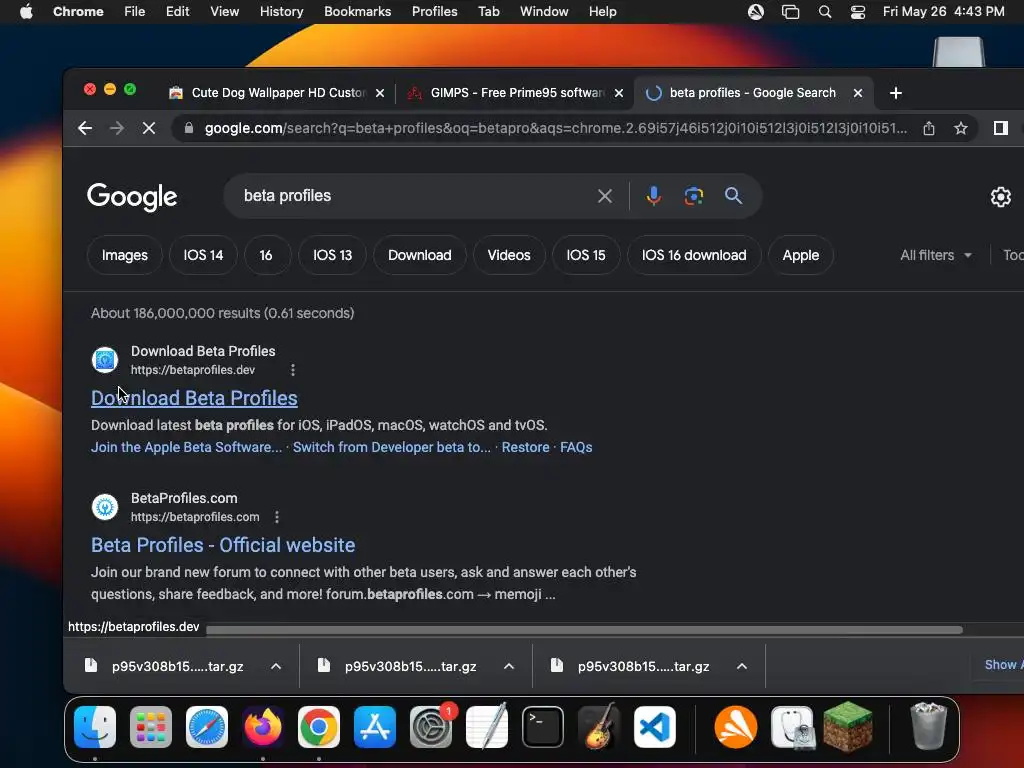This screenshot has height=768, width=1024.
Task: Clear the search box text
Action: coord(605,196)
